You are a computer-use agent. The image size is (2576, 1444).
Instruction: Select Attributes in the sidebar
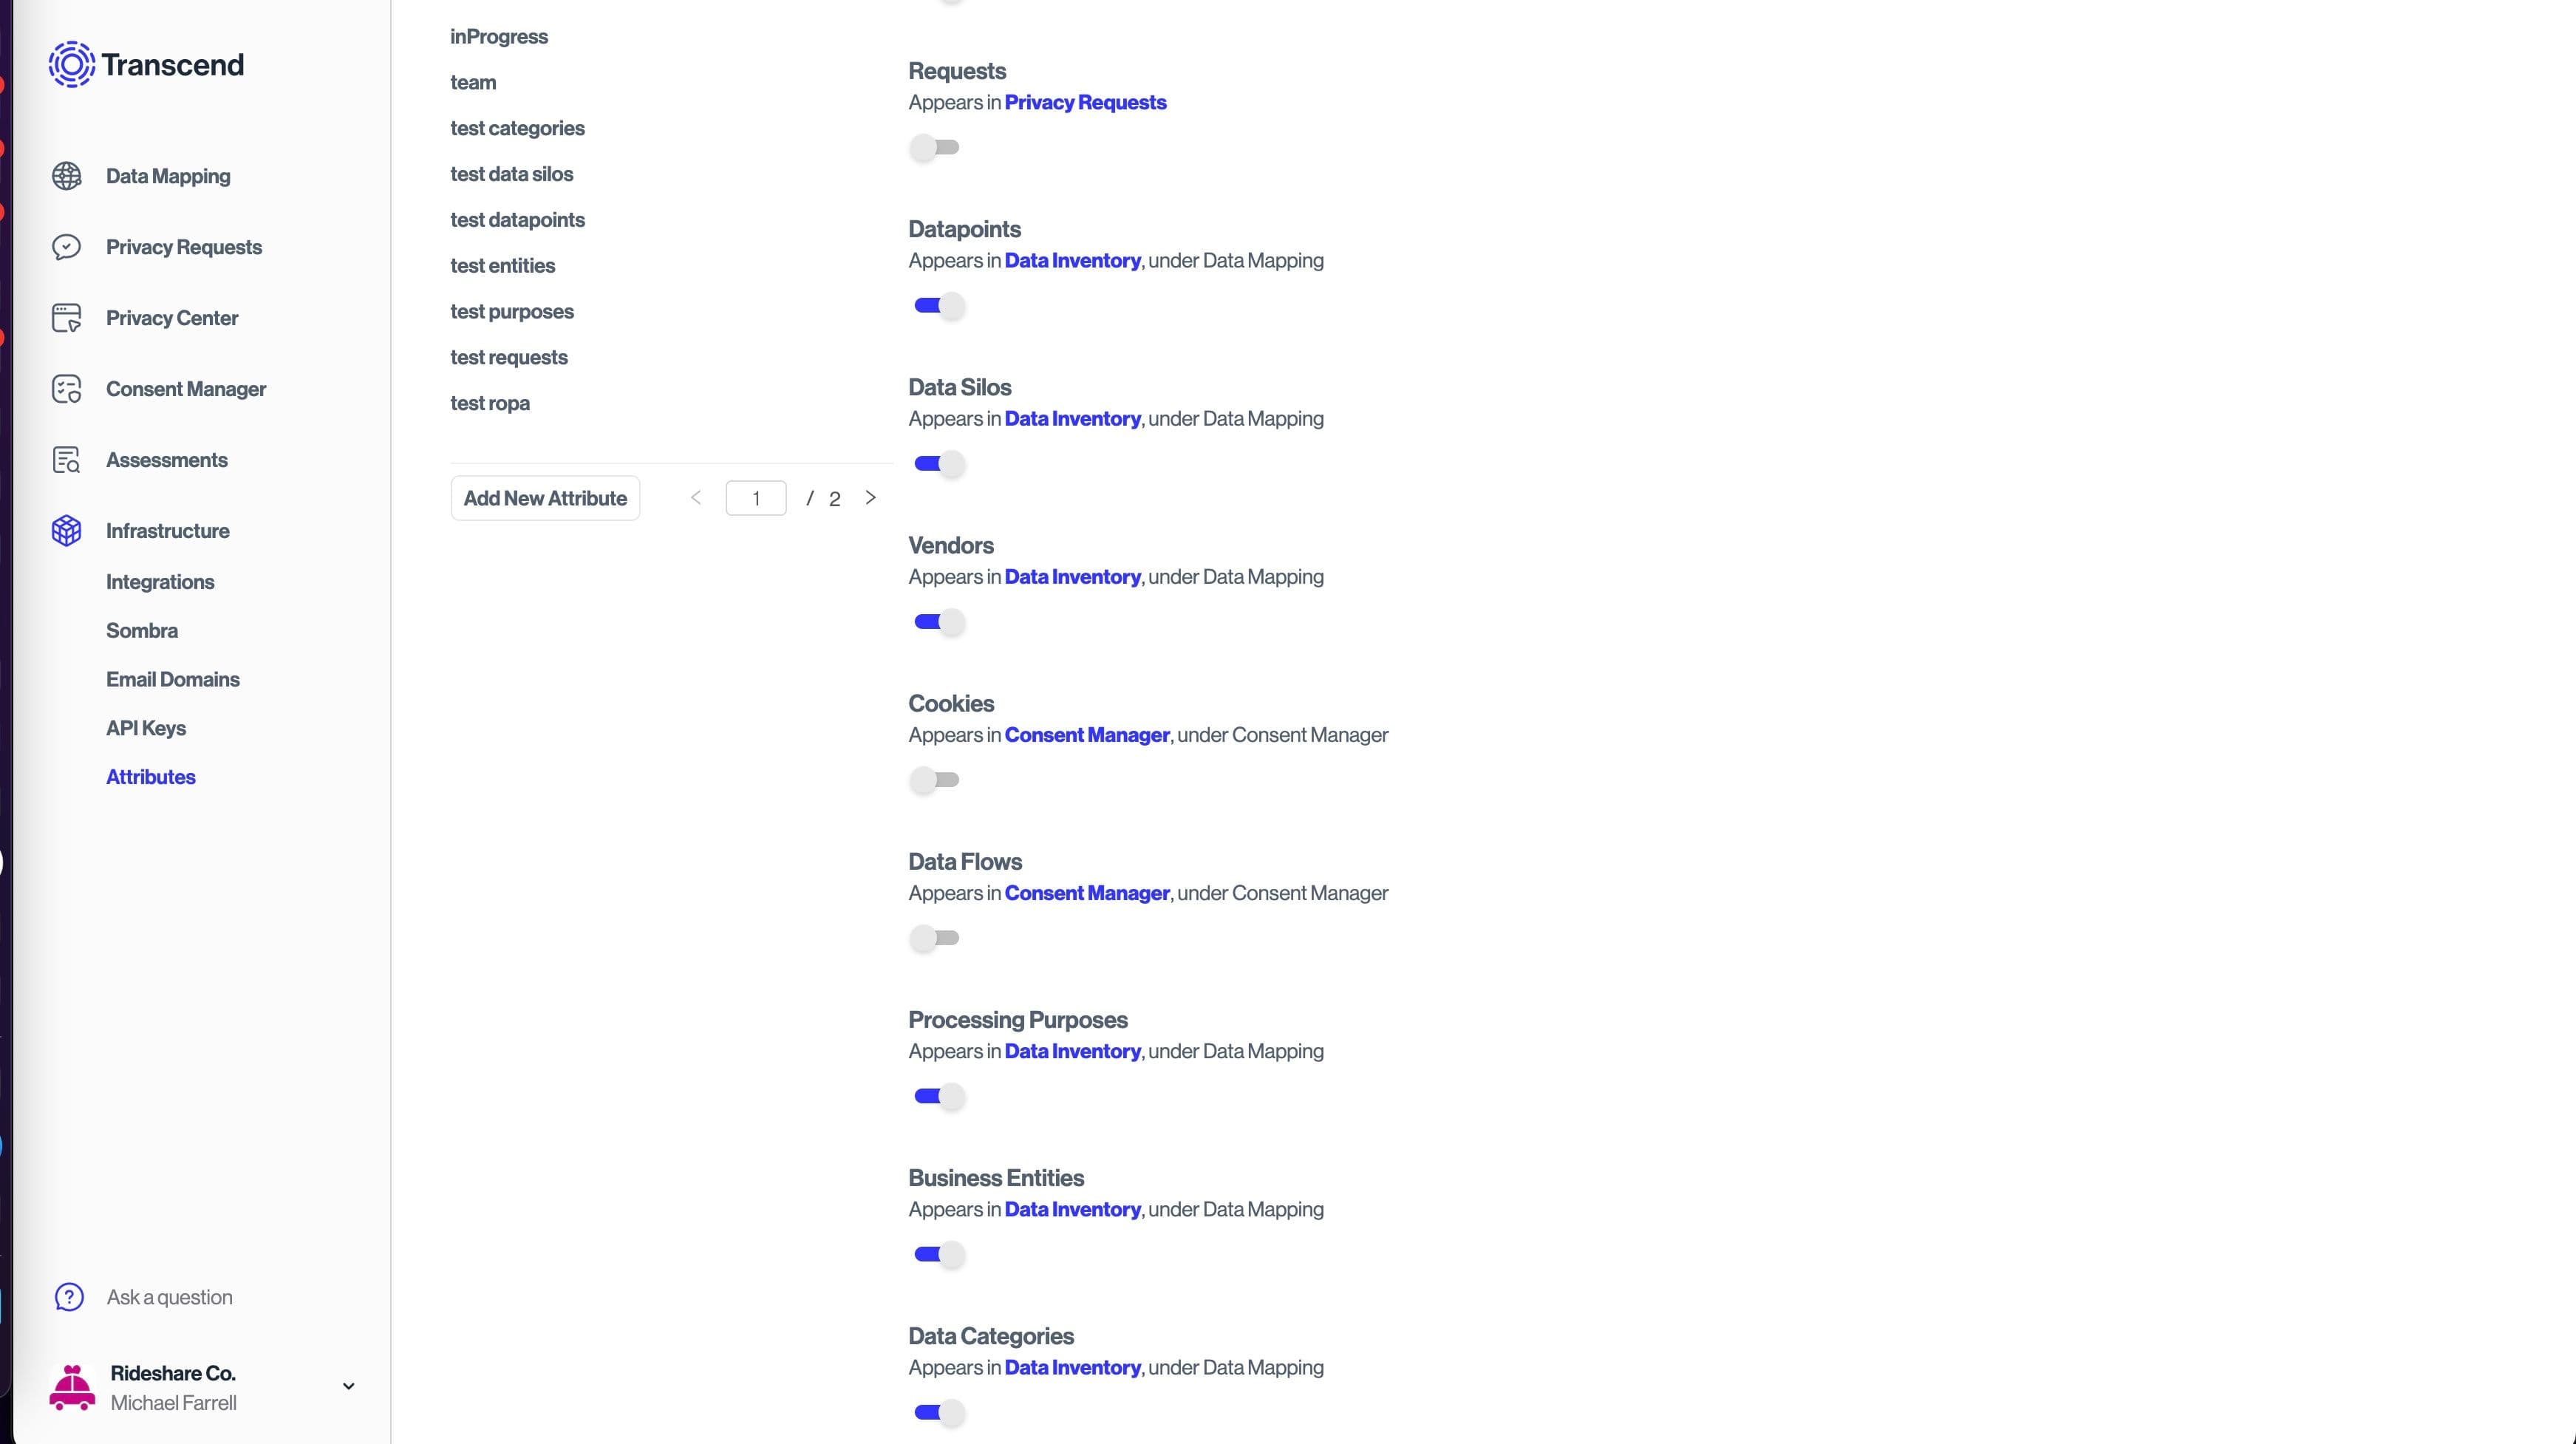click(x=150, y=776)
